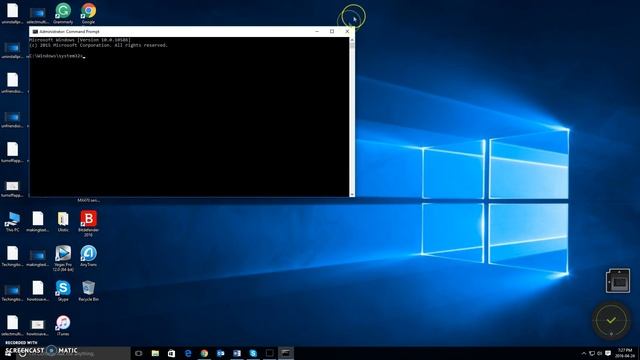Open the Windows Store taskbar icon

pos(171,353)
